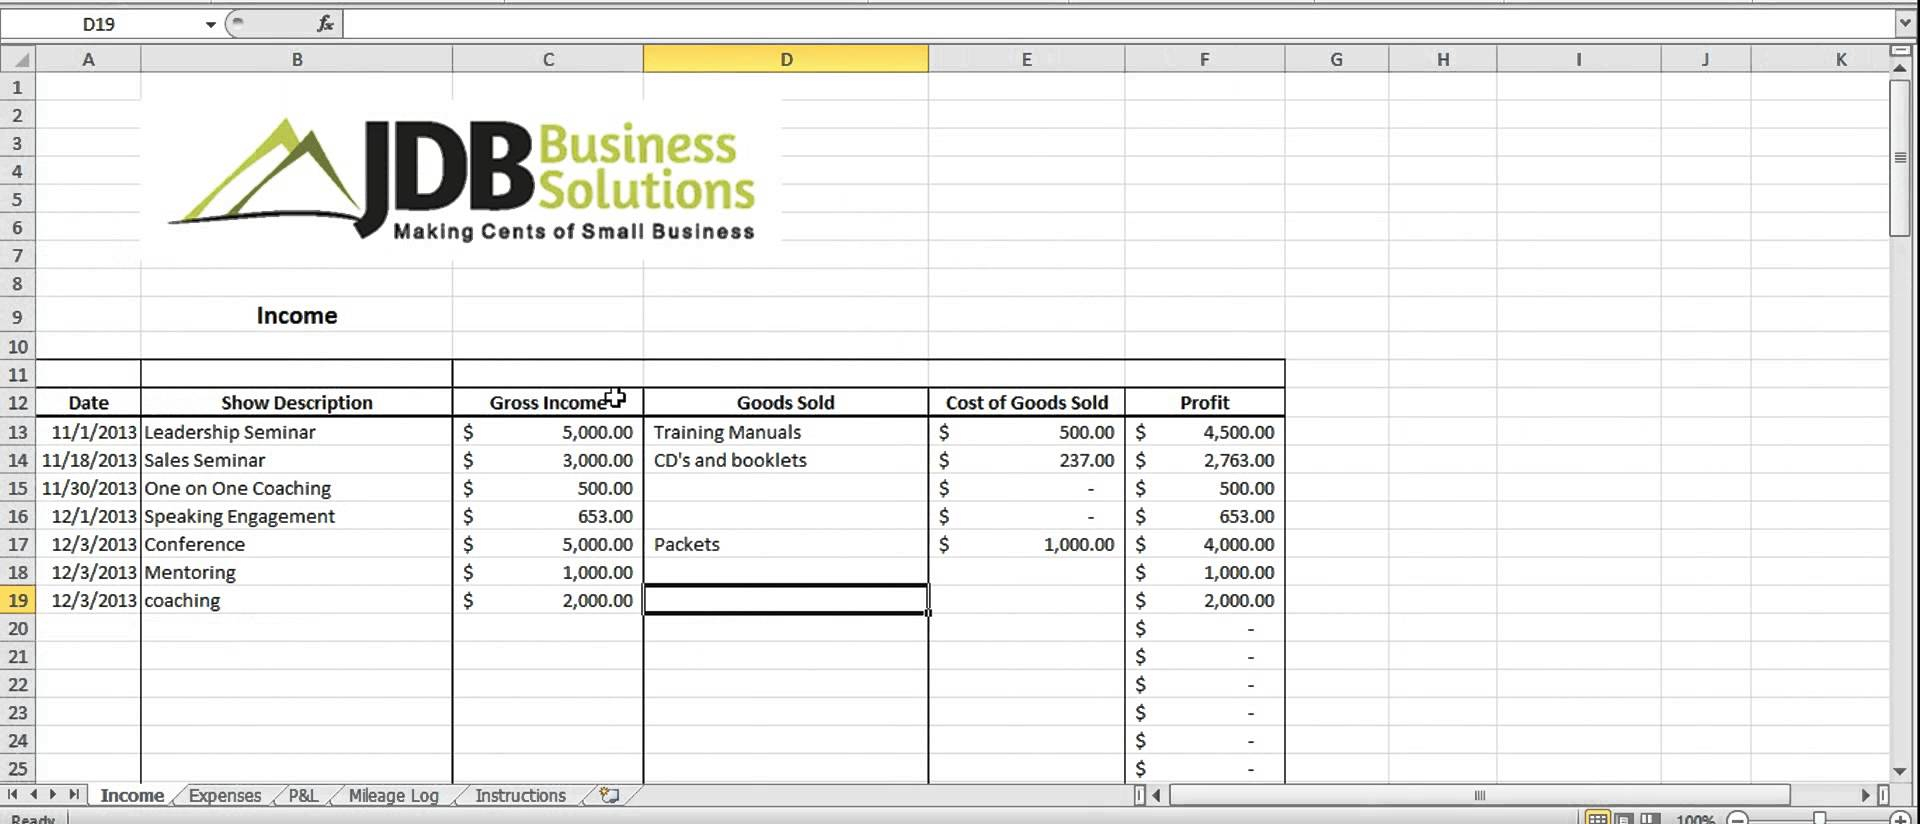1920x824 pixels.
Task: Select the 'Packets' cell
Action: coord(786,544)
